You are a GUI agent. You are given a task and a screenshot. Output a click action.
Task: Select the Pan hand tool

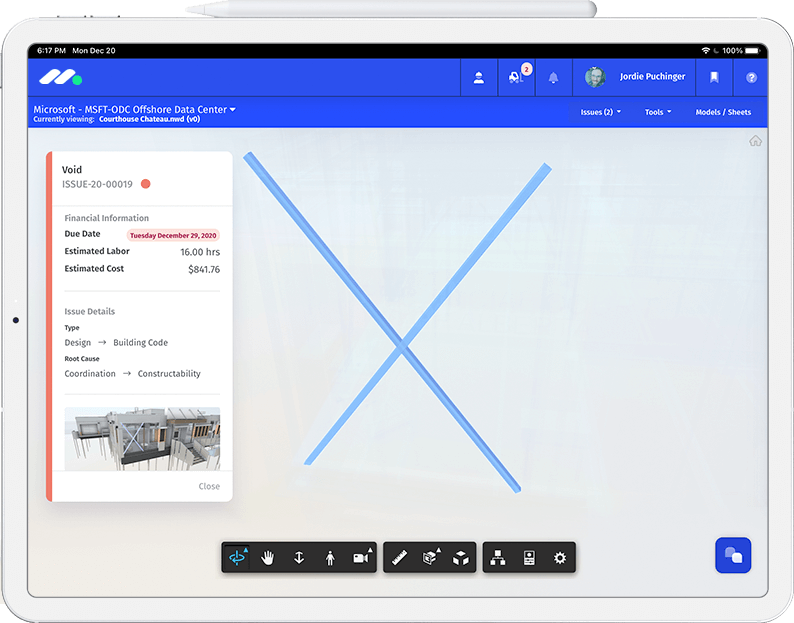pos(267,558)
